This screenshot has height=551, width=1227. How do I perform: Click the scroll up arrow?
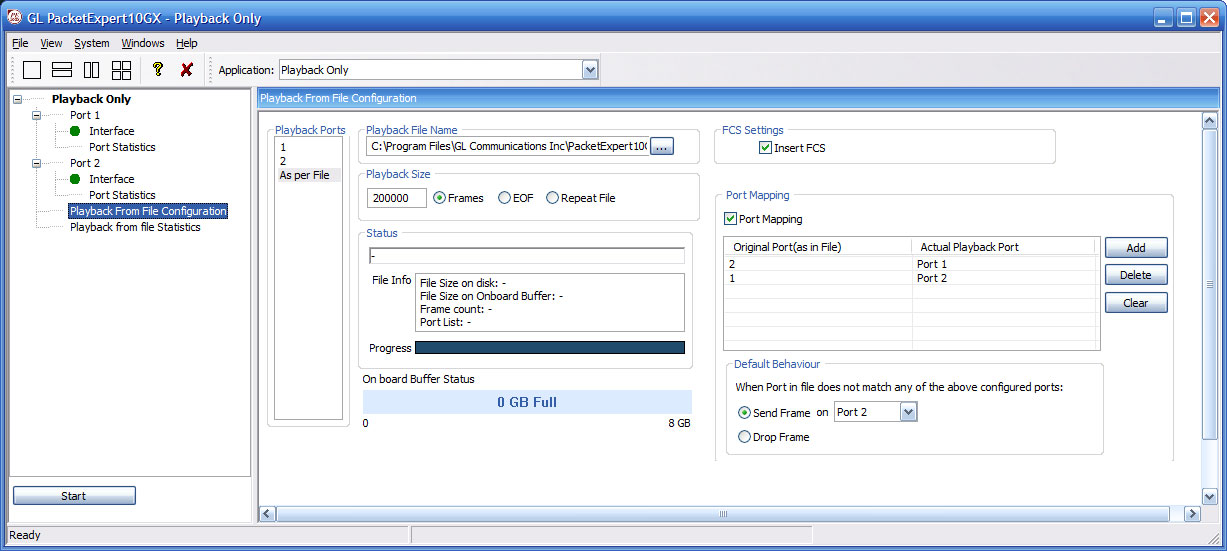1209,119
